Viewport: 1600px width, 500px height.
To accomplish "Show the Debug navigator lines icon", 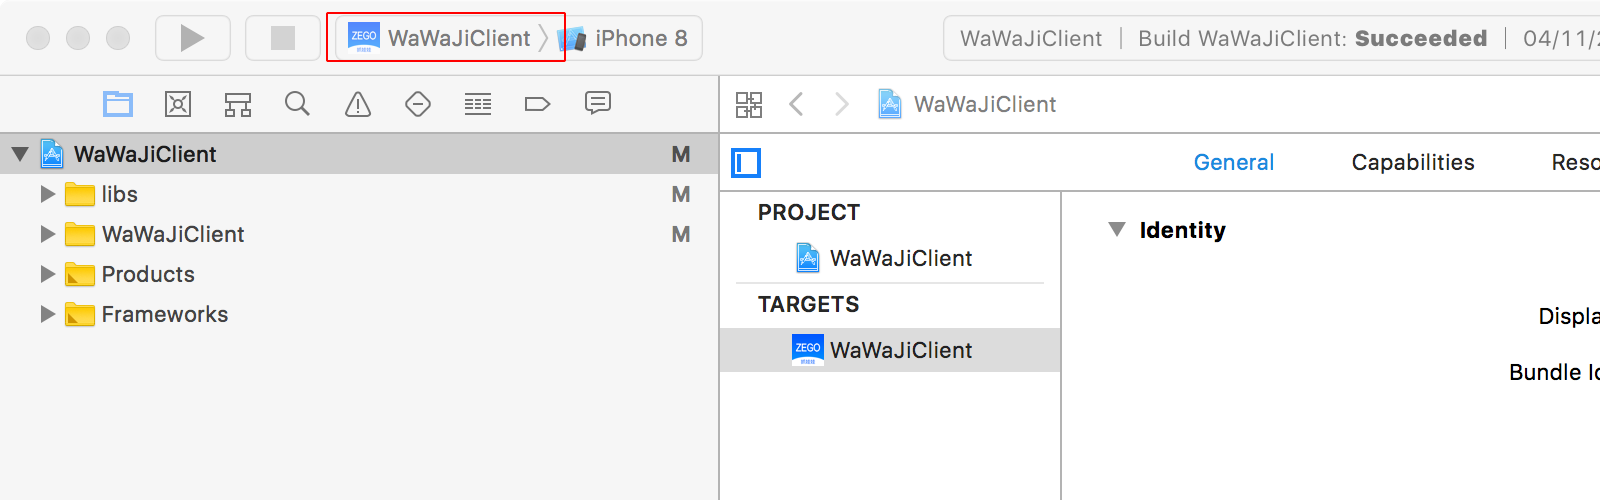I will coord(478,104).
